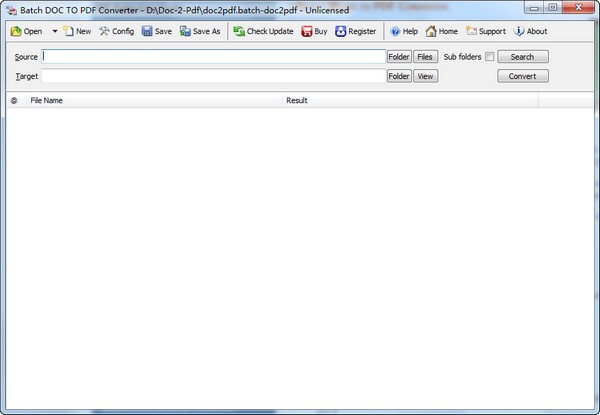
Task: Expand the Open dropdown arrow
Action: (55, 31)
